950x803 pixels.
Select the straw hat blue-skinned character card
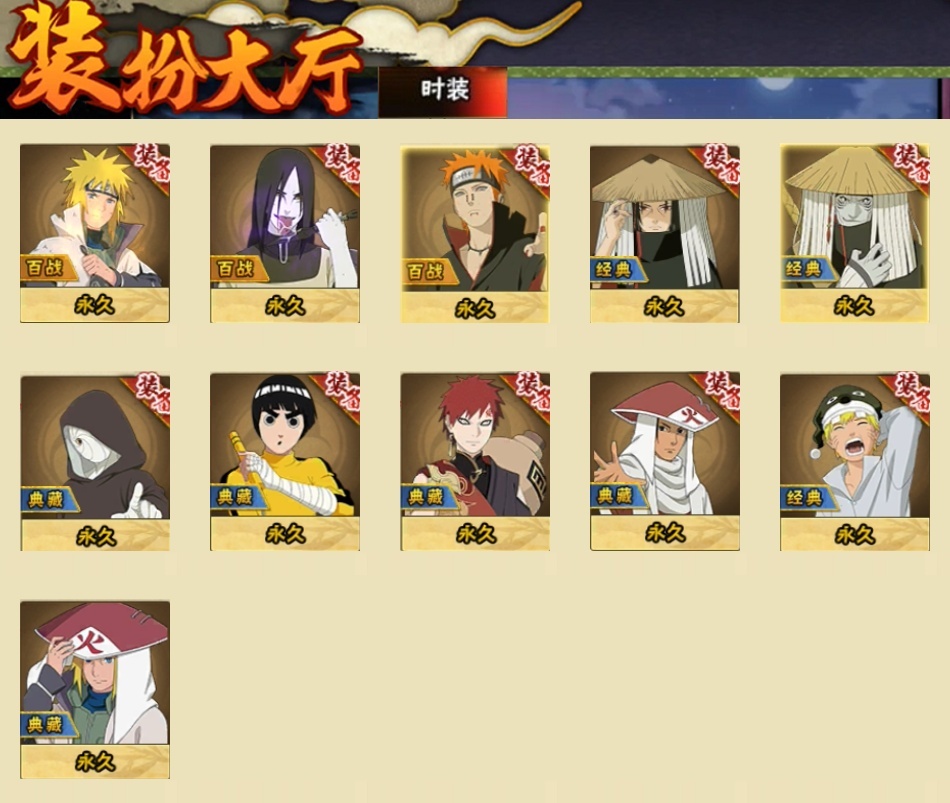click(854, 233)
